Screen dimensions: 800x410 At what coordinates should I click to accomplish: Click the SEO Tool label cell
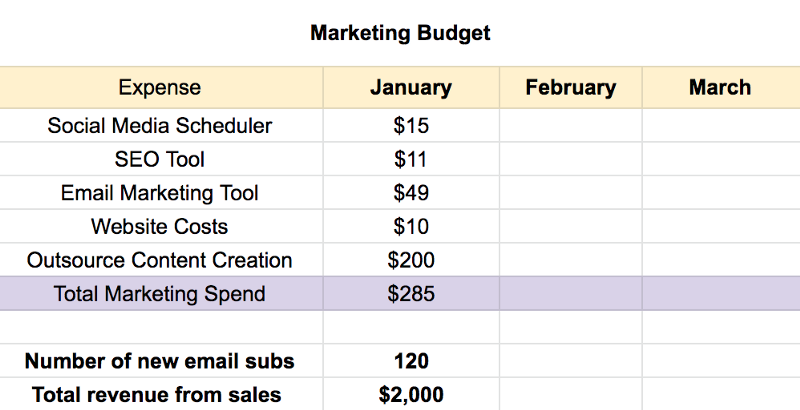(x=160, y=159)
